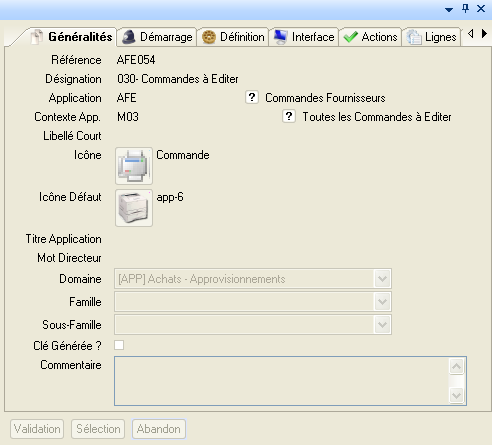492x445 pixels.
Task: Expand the Famille dropdown
Action: coord(382,301)
